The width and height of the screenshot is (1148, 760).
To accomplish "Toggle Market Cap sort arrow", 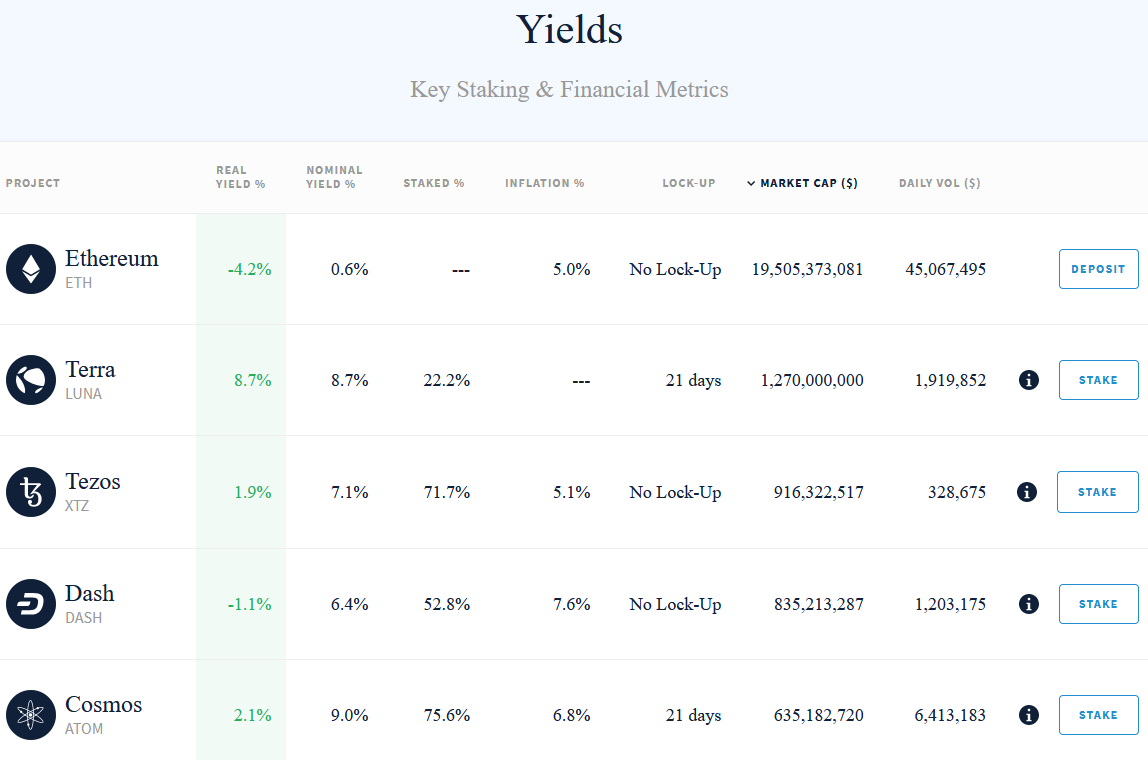I will [751, 183].
